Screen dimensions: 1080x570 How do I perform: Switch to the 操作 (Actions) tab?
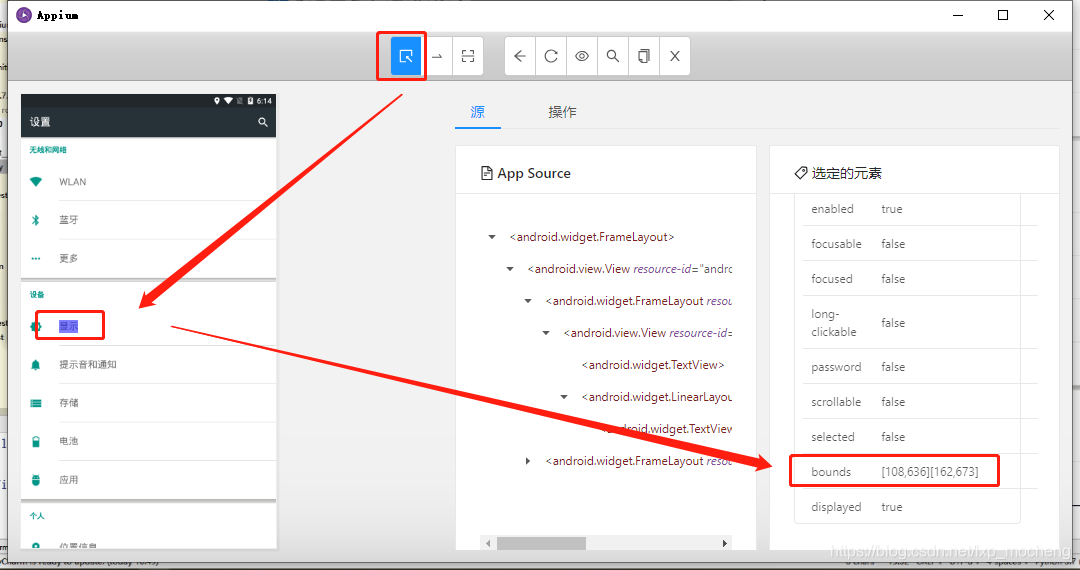562,112
